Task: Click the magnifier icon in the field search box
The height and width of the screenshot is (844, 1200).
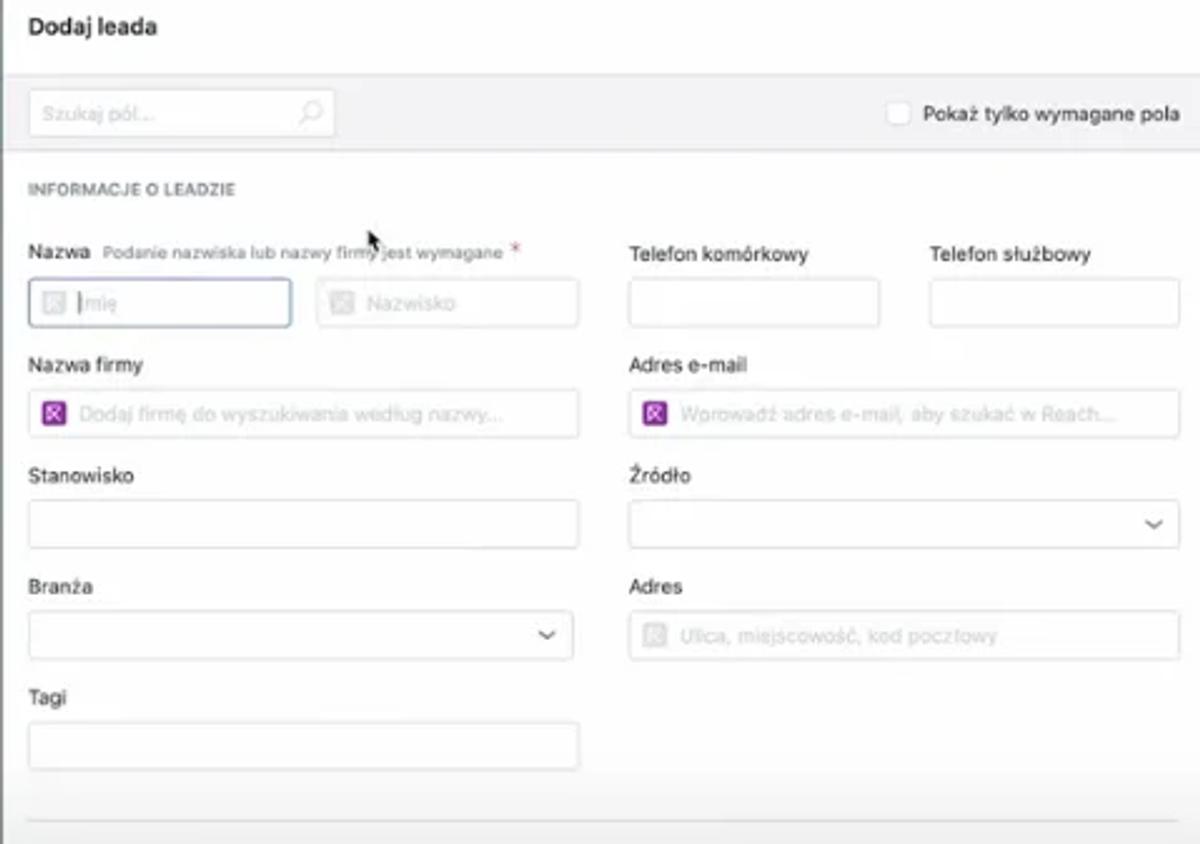Action: 312,114
